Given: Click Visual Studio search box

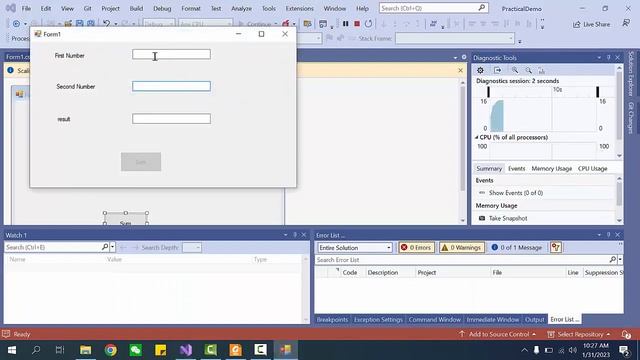Looking at the screenshot, I should pyautogui.click(x=433, y=8).
